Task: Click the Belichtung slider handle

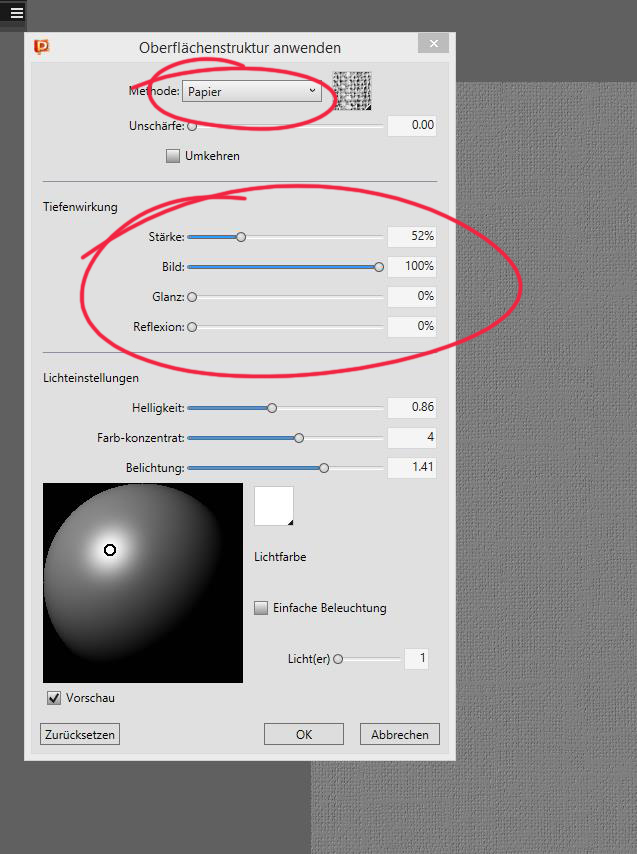Action: [x=324, y=468]
